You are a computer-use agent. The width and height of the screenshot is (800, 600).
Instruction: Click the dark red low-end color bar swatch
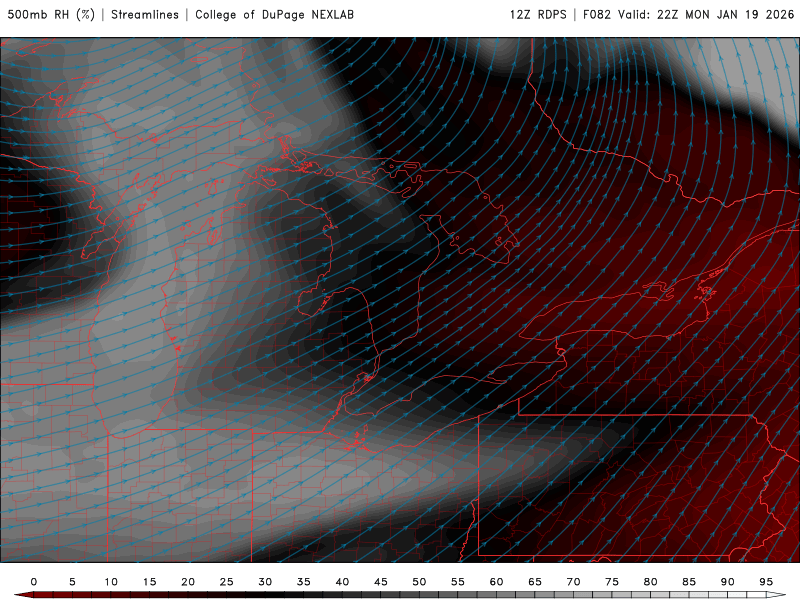coord(24,595)
